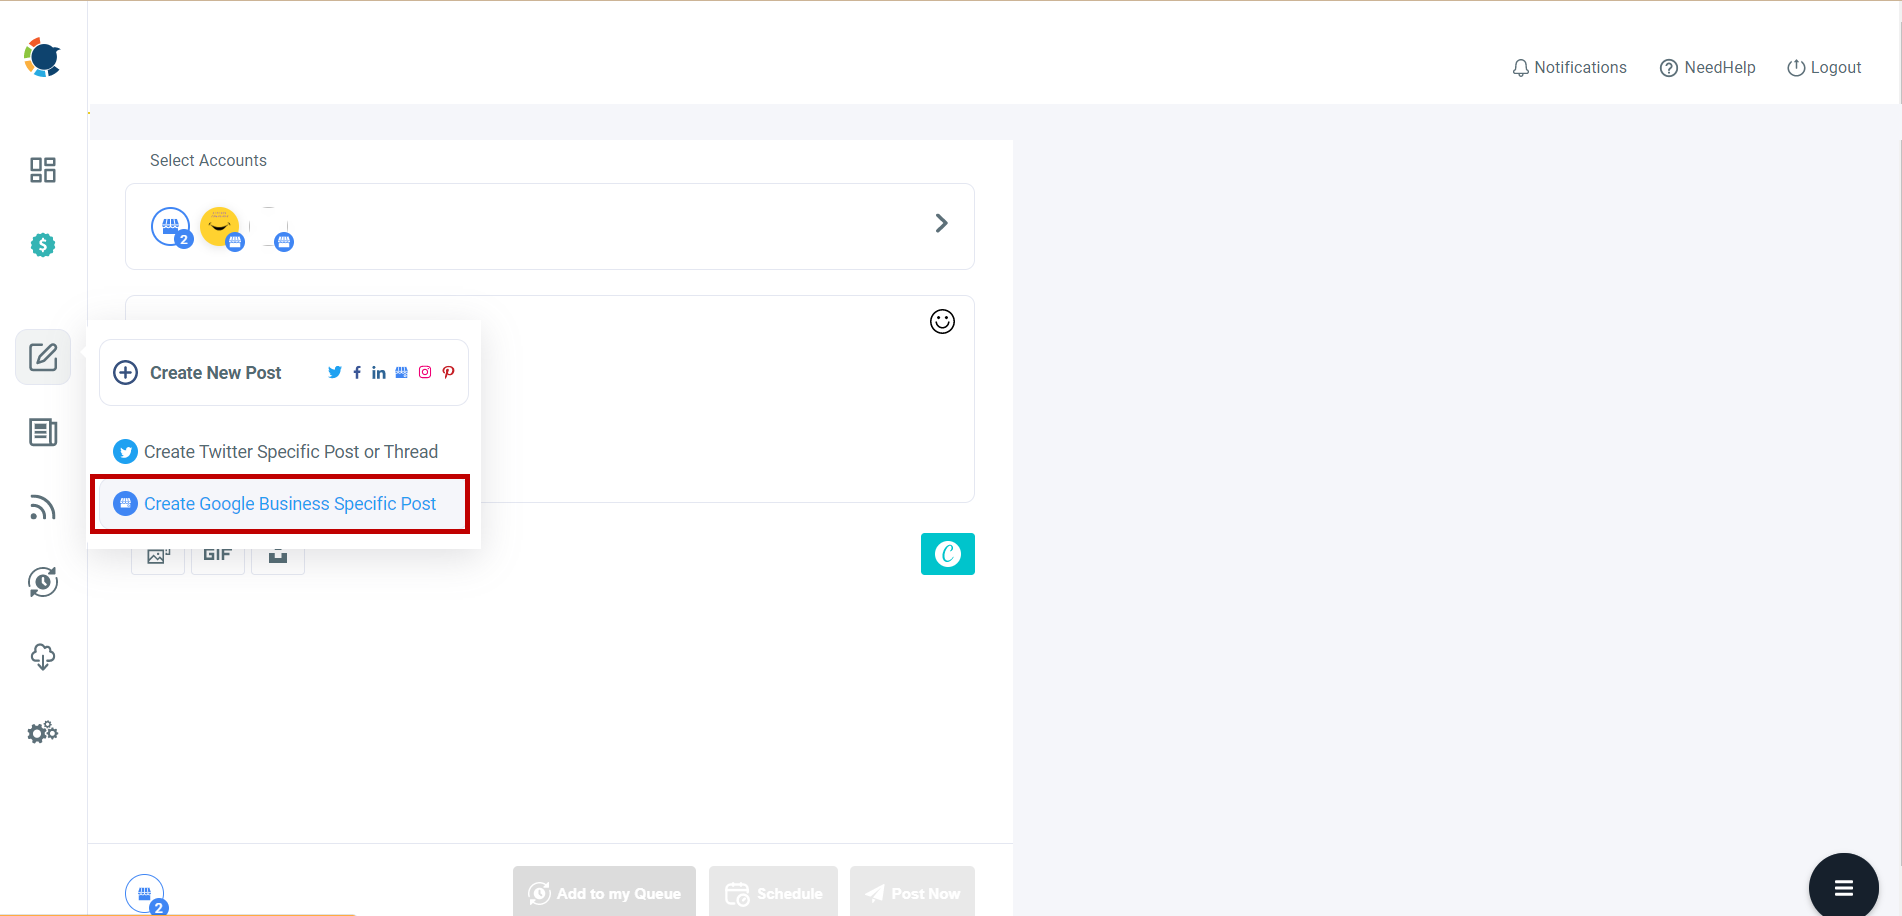Open the pricing dollar icon in sidebar
Viewport: 1902px width, 916px height.
coord(42,244)
